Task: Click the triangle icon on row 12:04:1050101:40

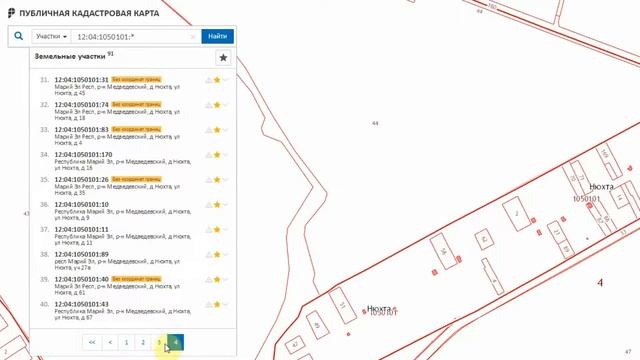Action: (209, 280)
